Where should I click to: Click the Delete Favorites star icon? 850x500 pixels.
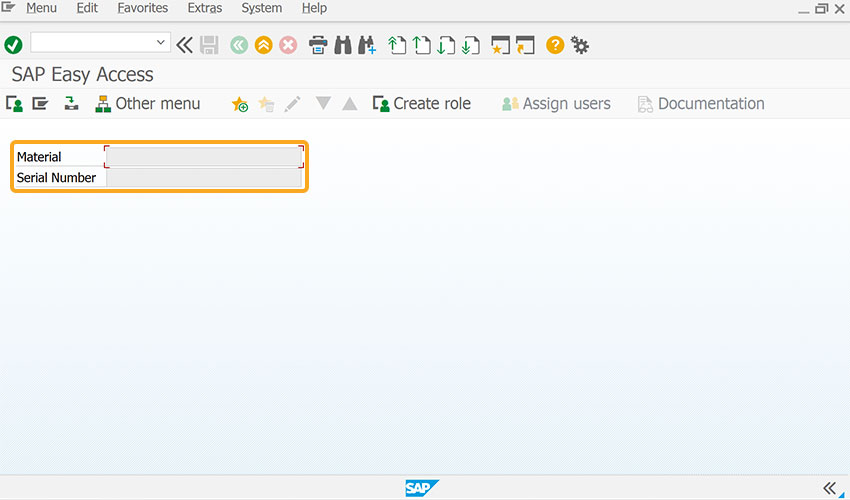tap(266, 104)
